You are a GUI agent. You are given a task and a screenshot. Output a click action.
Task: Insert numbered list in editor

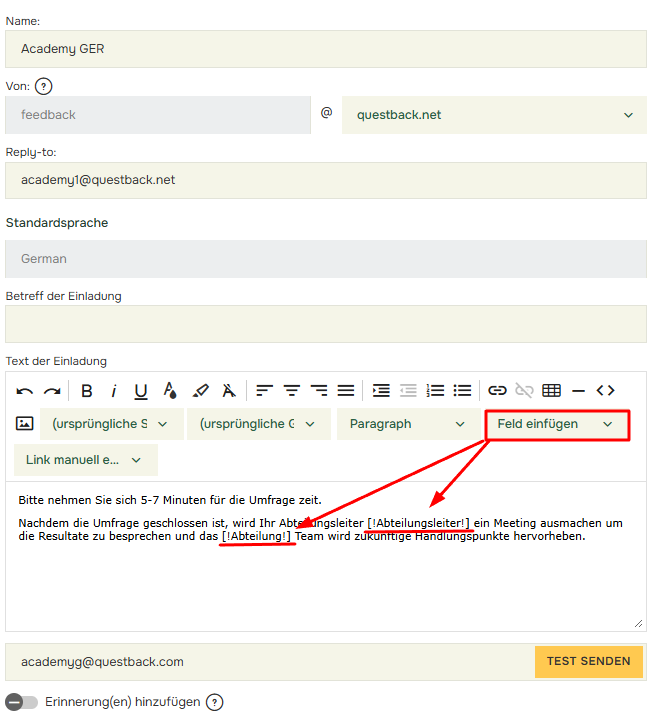[435, 391]
